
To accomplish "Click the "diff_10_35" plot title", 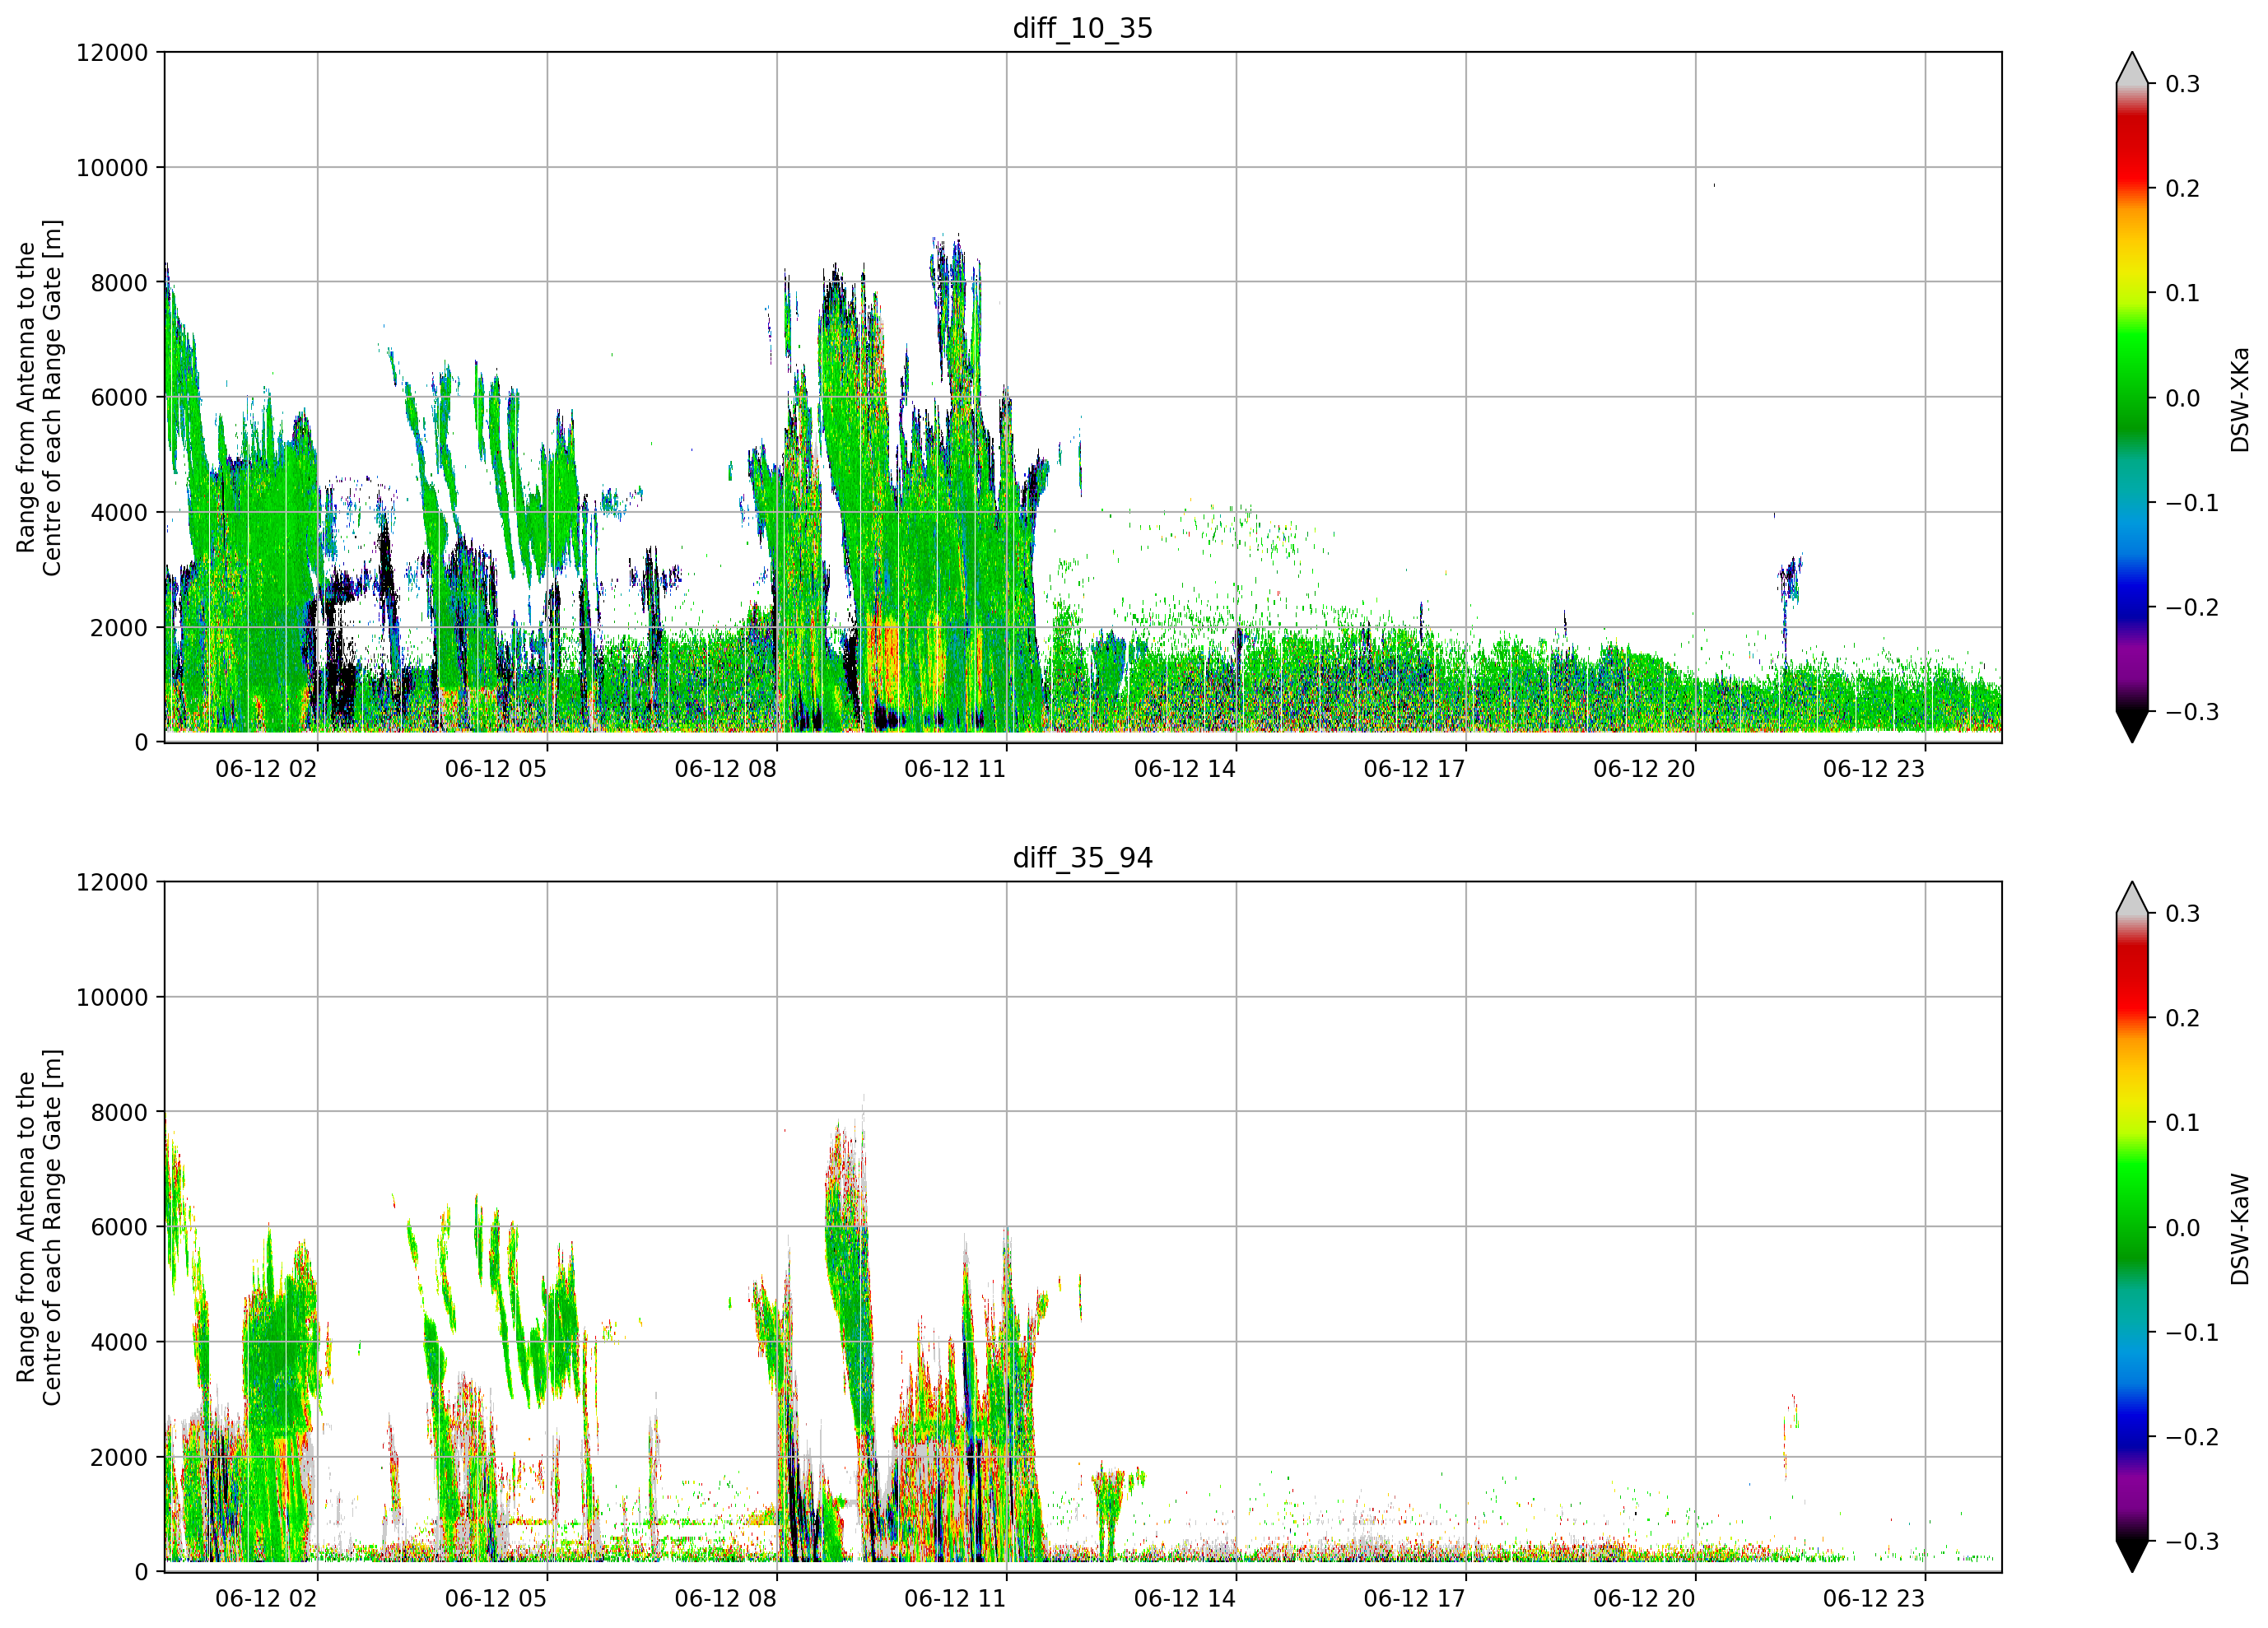I will [x=1082, y=28].
